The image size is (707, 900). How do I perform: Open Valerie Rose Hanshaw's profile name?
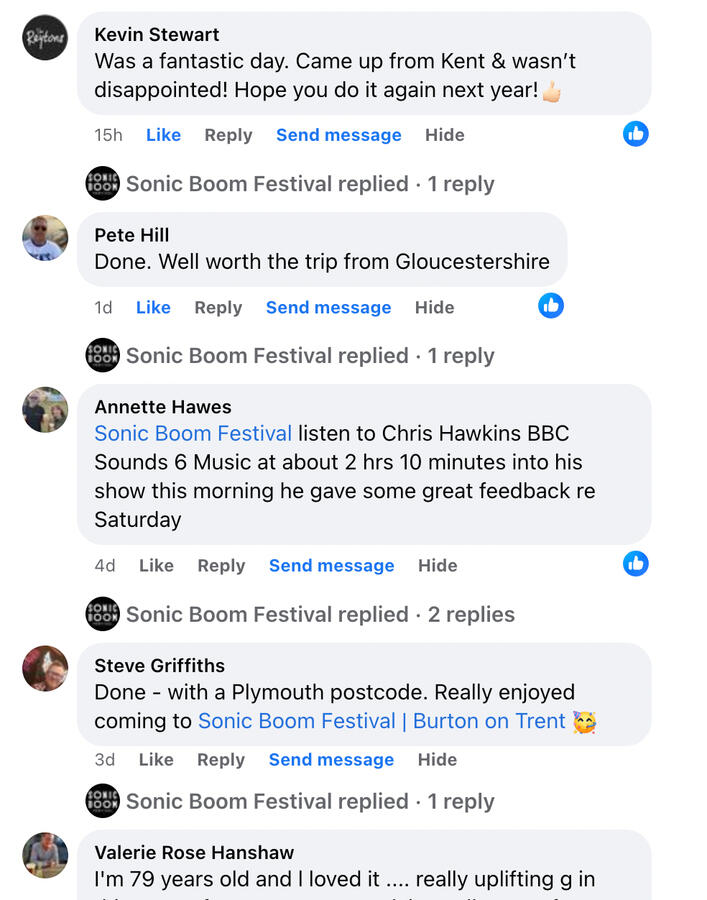pyautogui.click(x=194, y=852)
